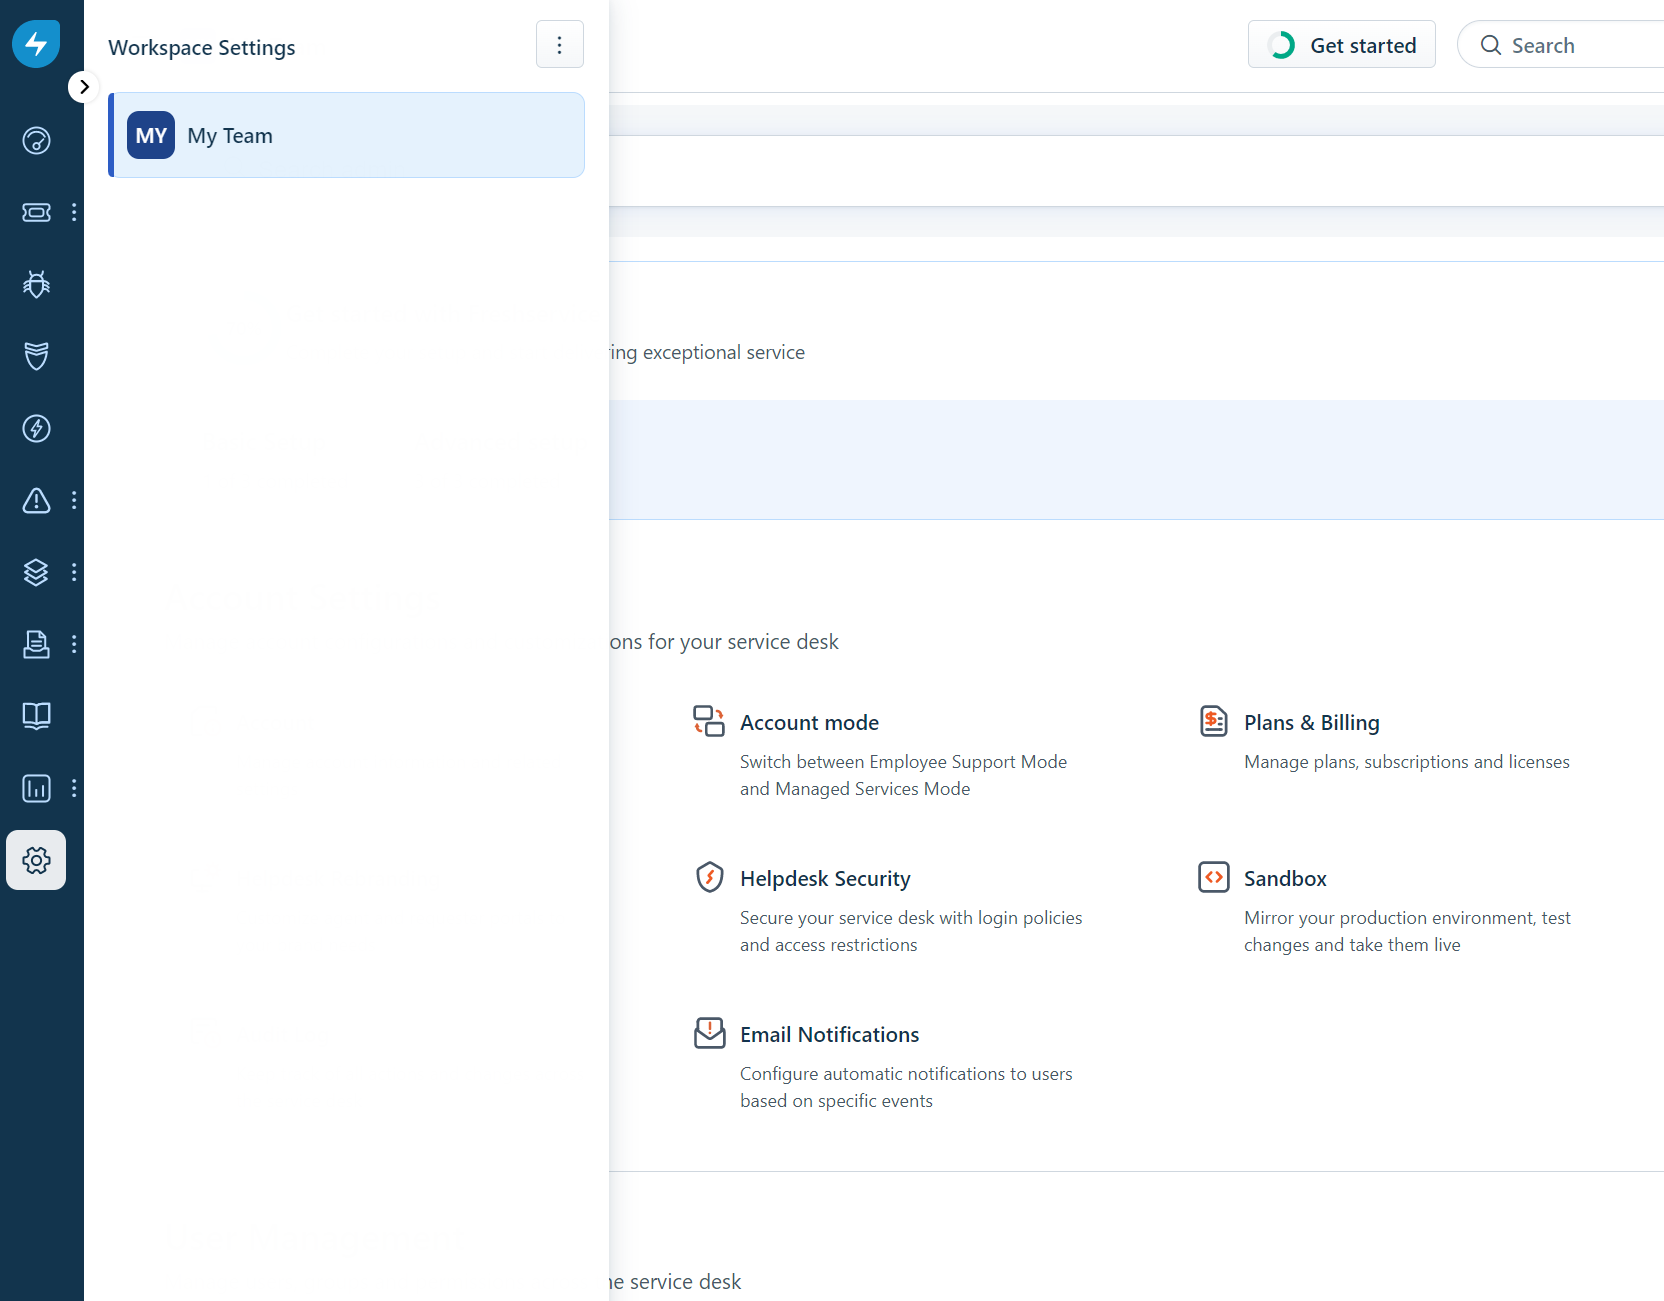1664x1301 pixels.
Task: Expand the Analytics submenu dots
Action: (74, 788)
